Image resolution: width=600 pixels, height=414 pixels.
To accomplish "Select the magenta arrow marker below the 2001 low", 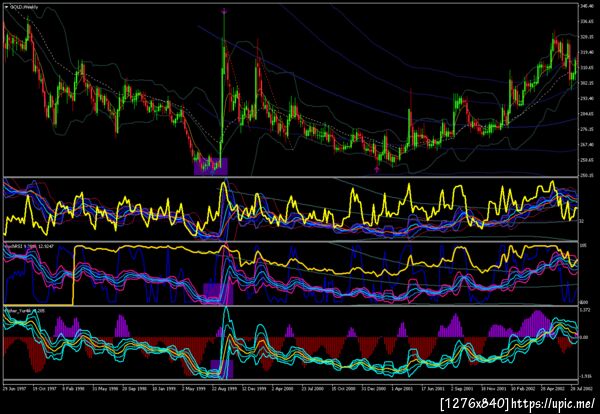I will point(377,170).
